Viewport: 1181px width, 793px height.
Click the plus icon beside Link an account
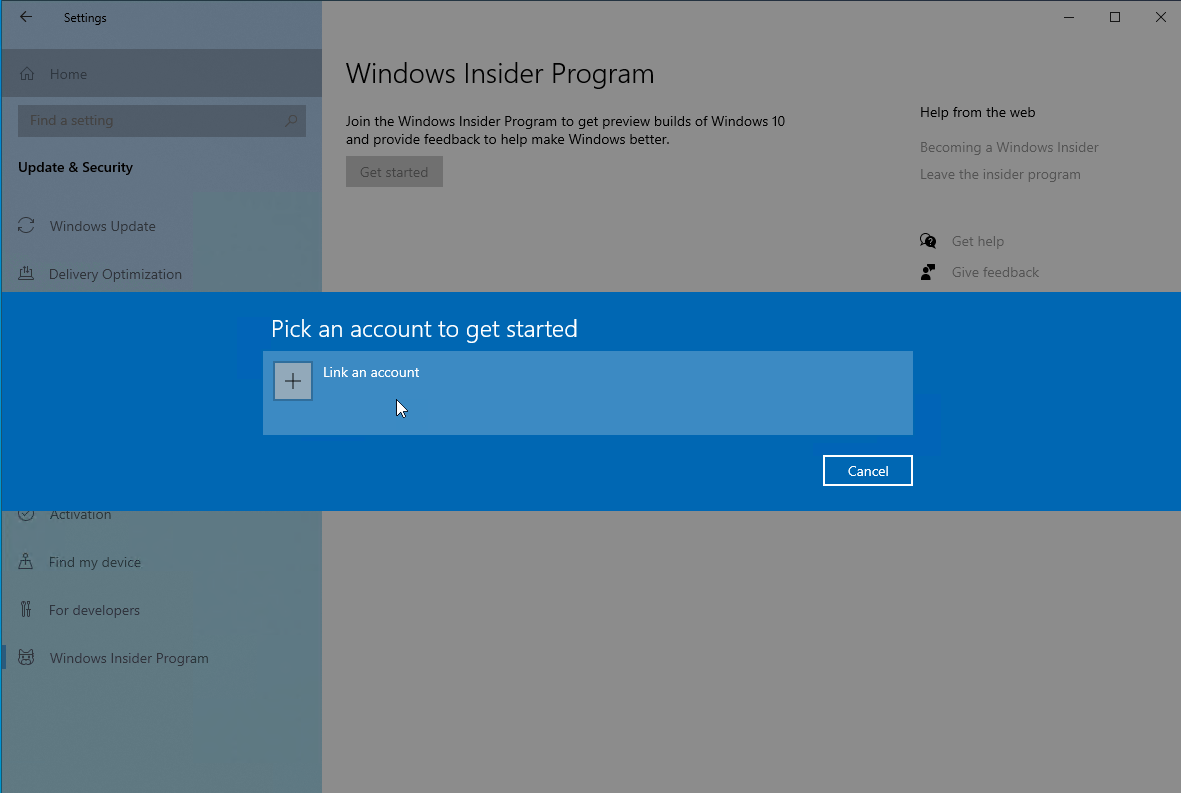(293, 381)
